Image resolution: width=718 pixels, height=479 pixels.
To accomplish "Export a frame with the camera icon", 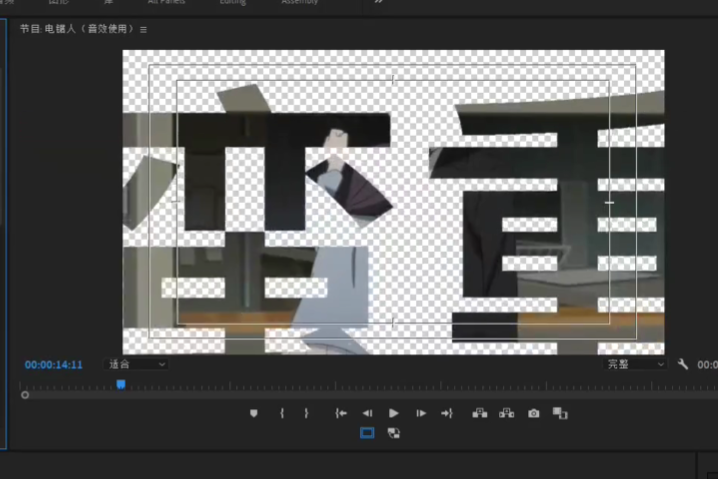I will (534, 413).
